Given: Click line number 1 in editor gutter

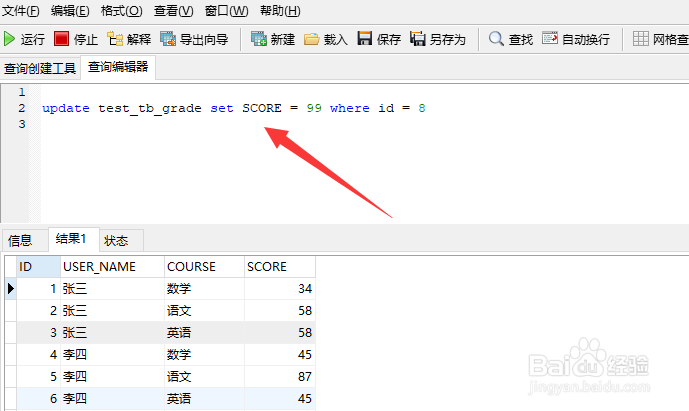Looking at the screenshot, I should (22, 92).
